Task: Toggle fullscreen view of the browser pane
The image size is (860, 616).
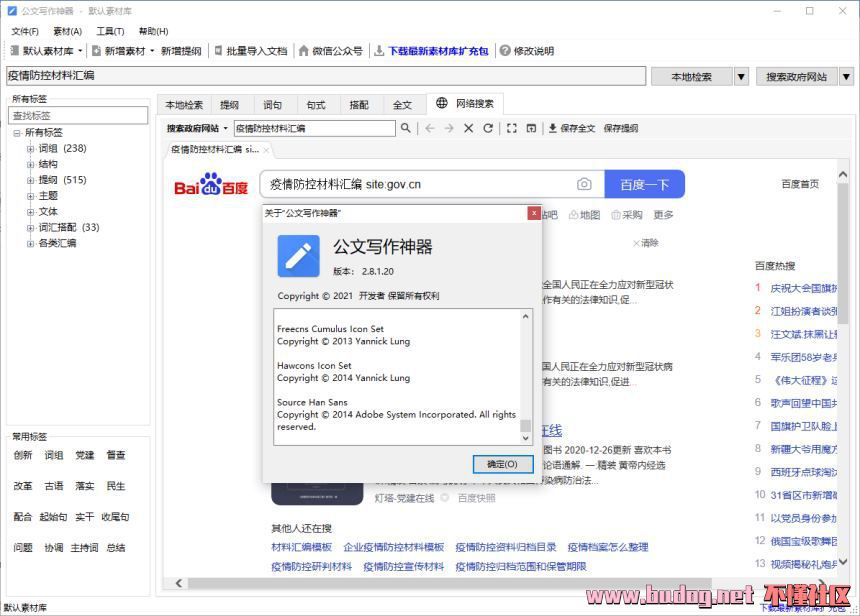Action: point(512,128)
